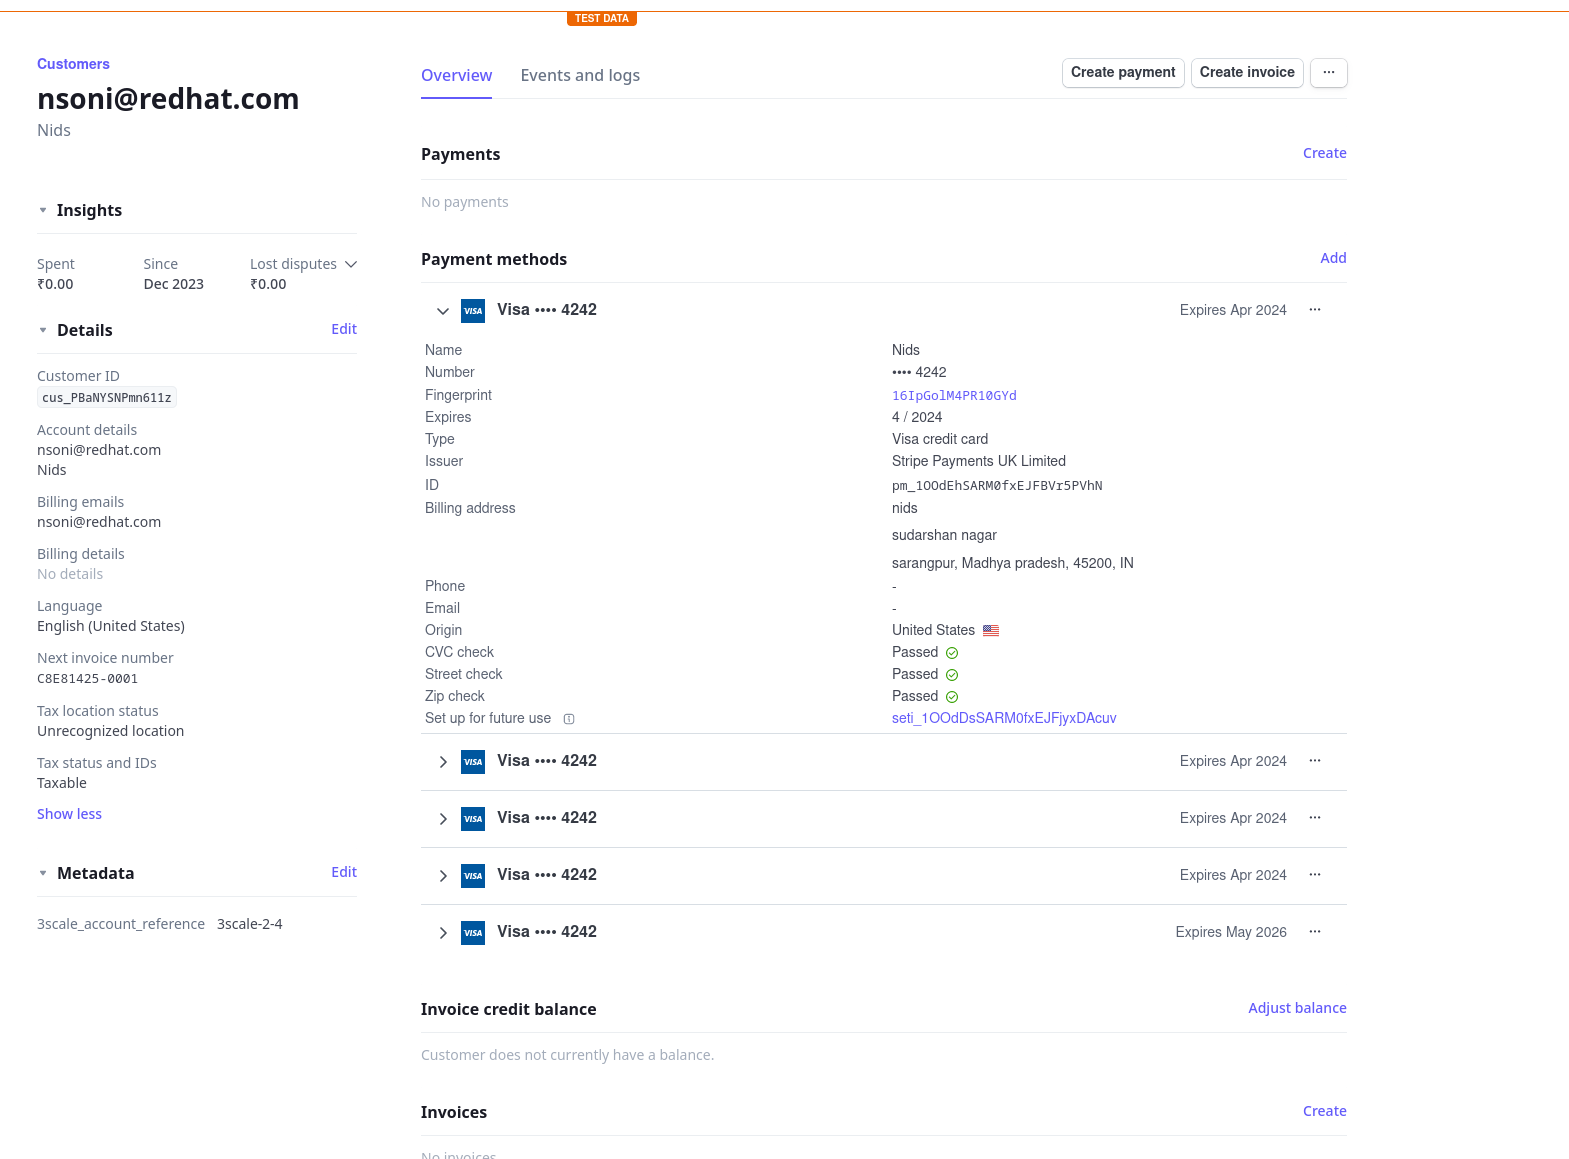Viewport: 1569px width, 1159px height.
Task: Add a new payment method
Action: [x=1333, y=258]
